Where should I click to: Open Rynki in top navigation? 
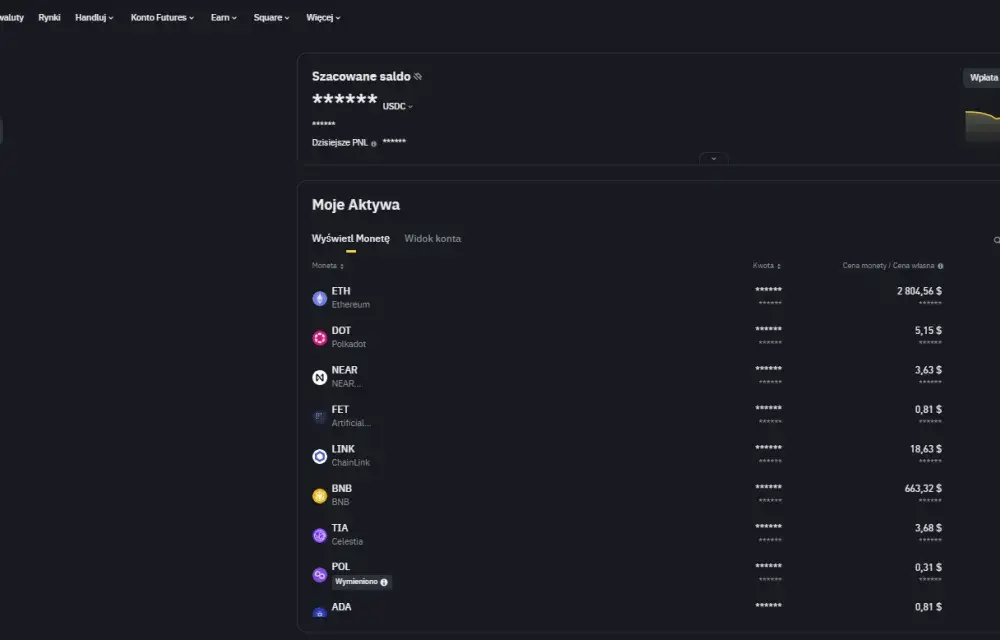click(x=49, y=18)
